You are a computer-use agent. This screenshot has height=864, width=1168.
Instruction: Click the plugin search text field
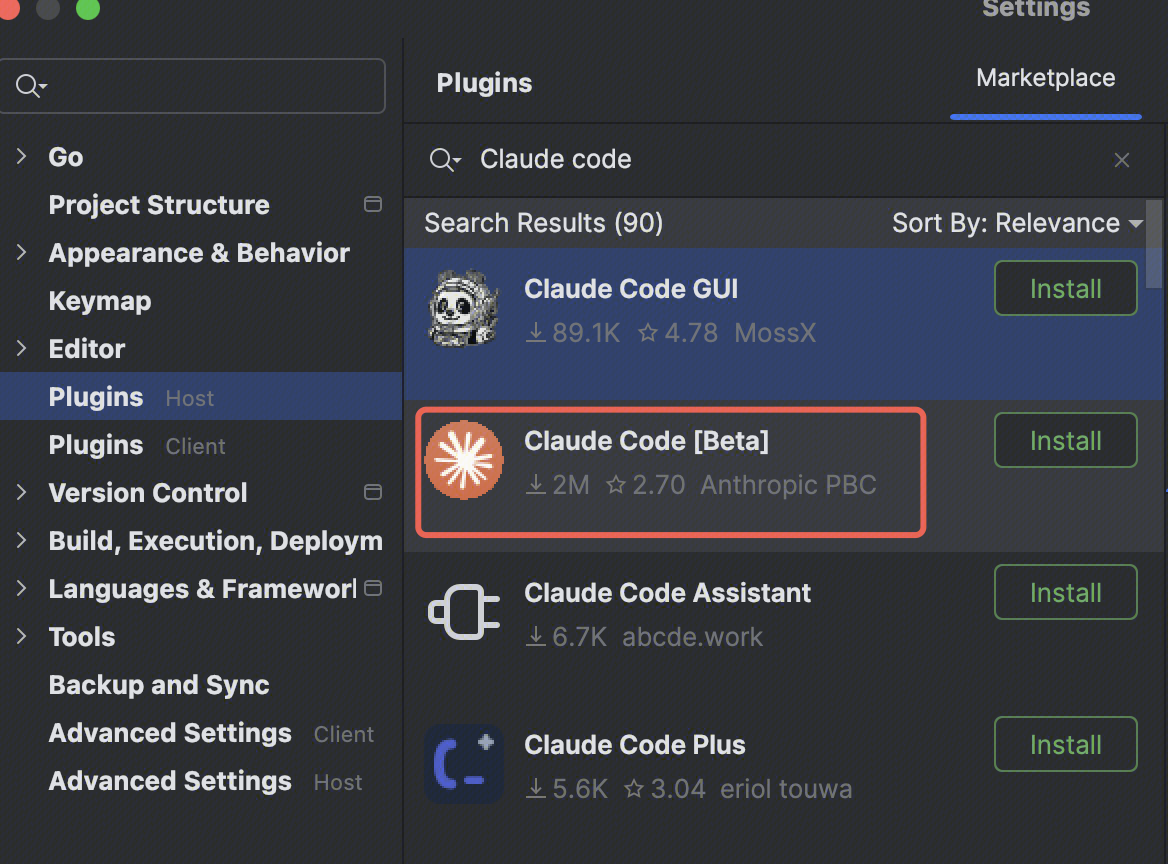780,160
